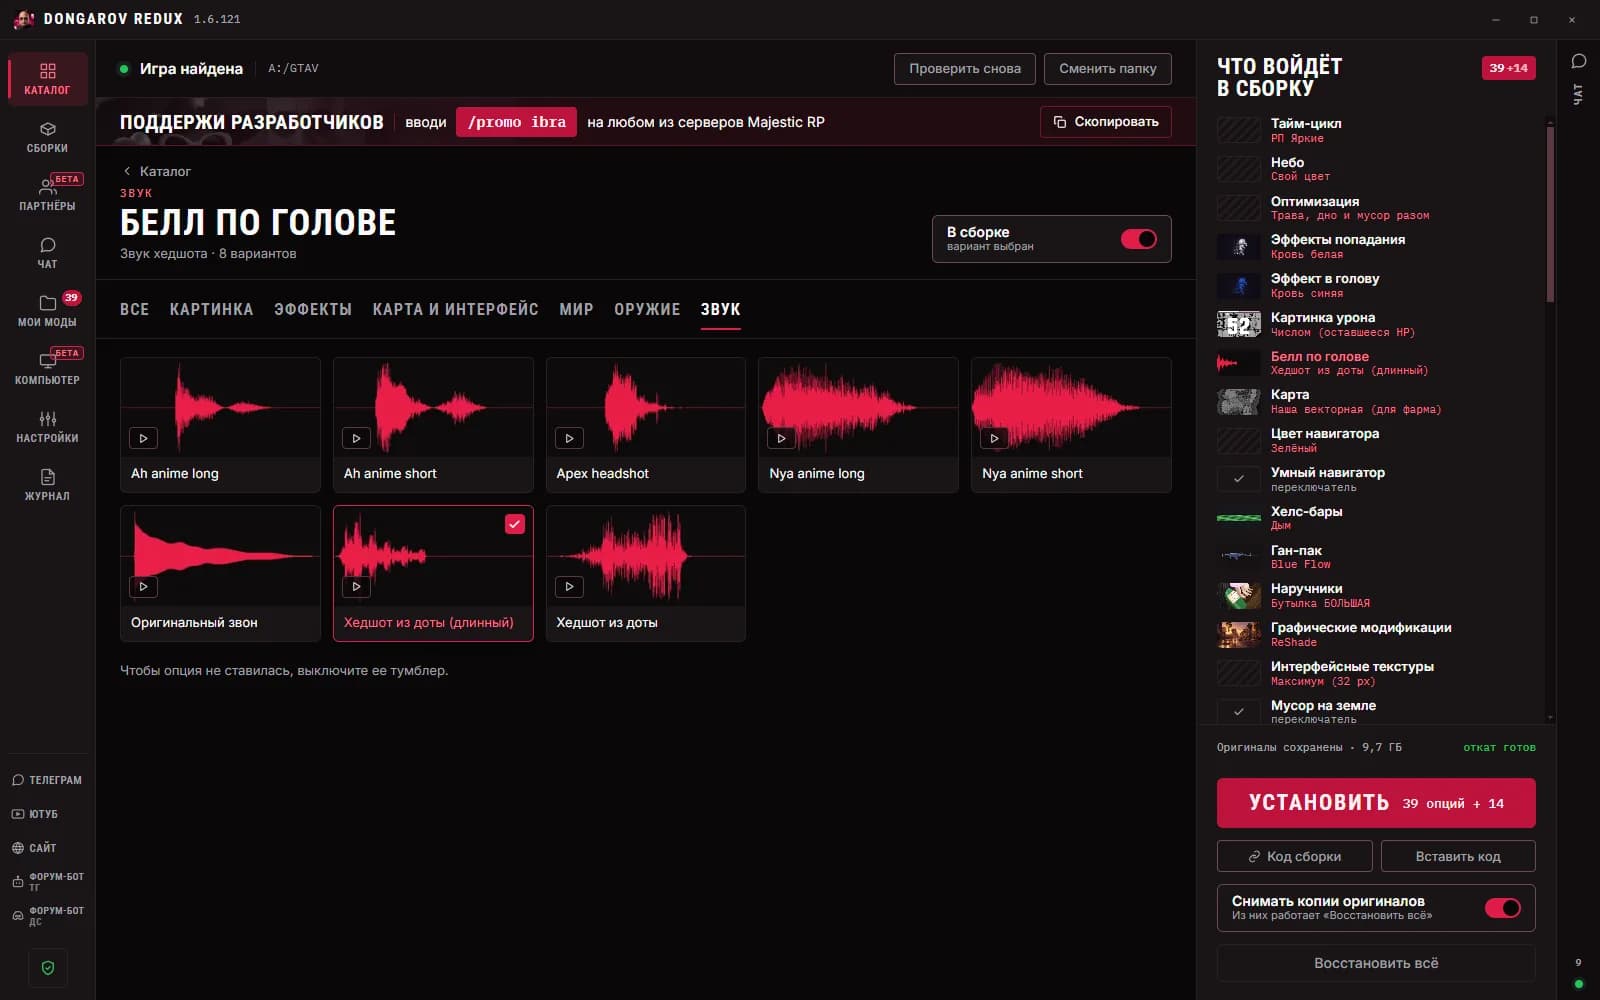Open the Партнёры beta section
Image resolution: width=1600 pixels, height=1000 pixels.
(47, 195)
